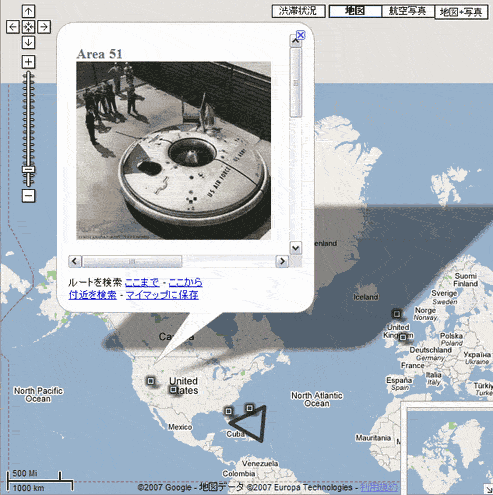Select the marker near Florida
The image size is (493, 495).
(x=229, y=411)
